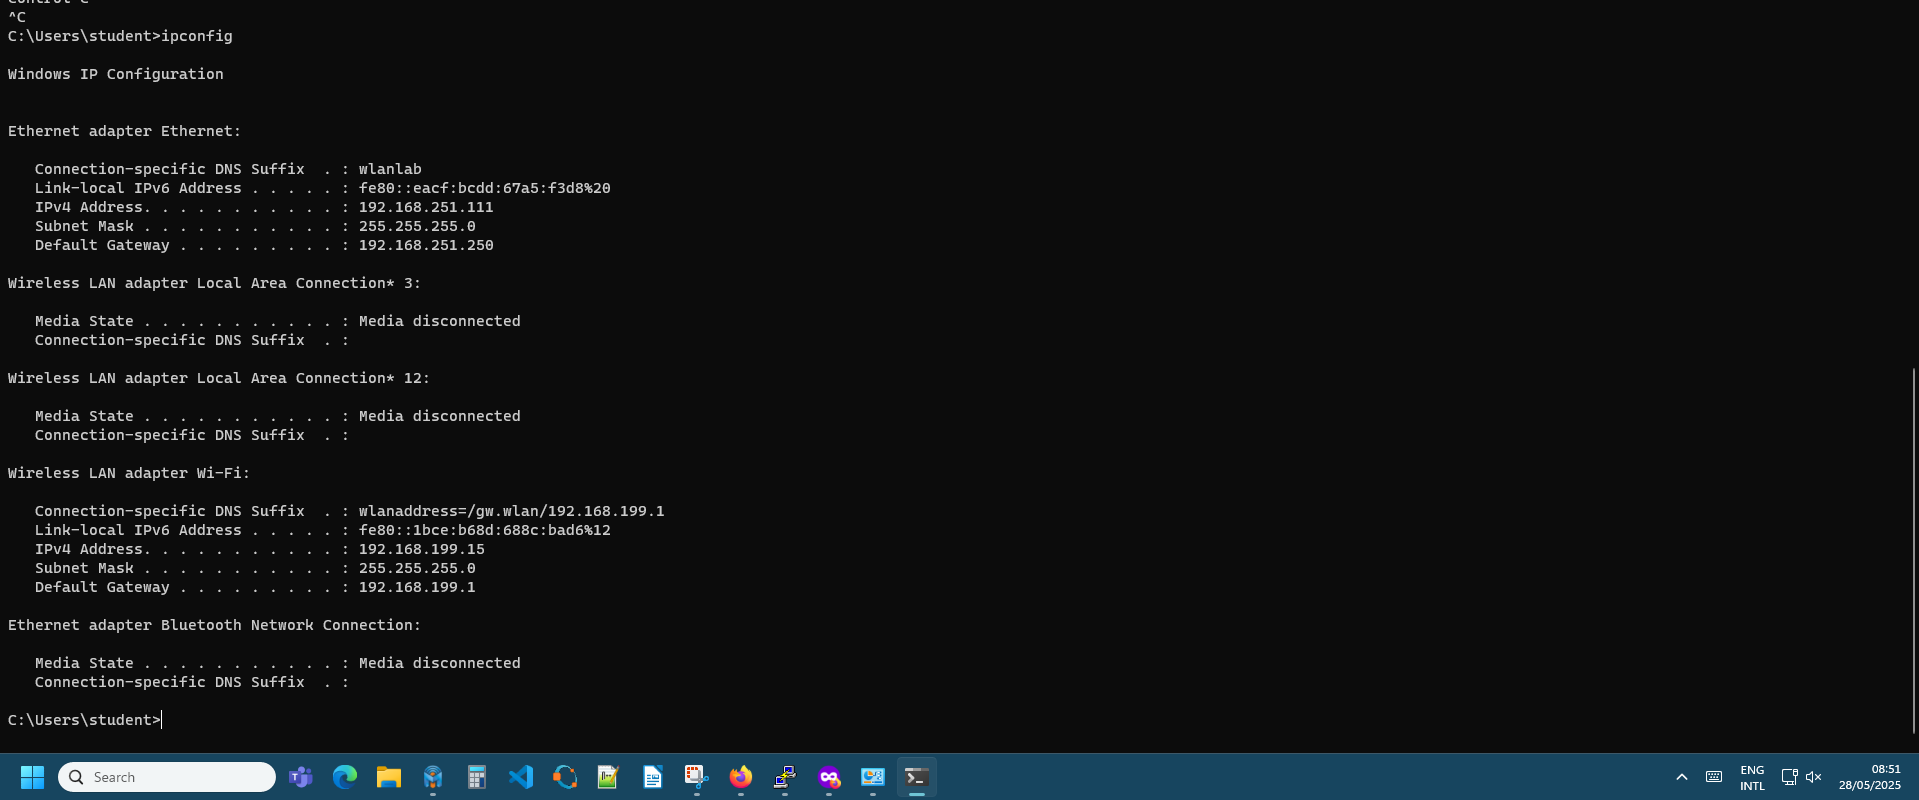Launch Visual Studio Code from taskbar

click(521, 777)
